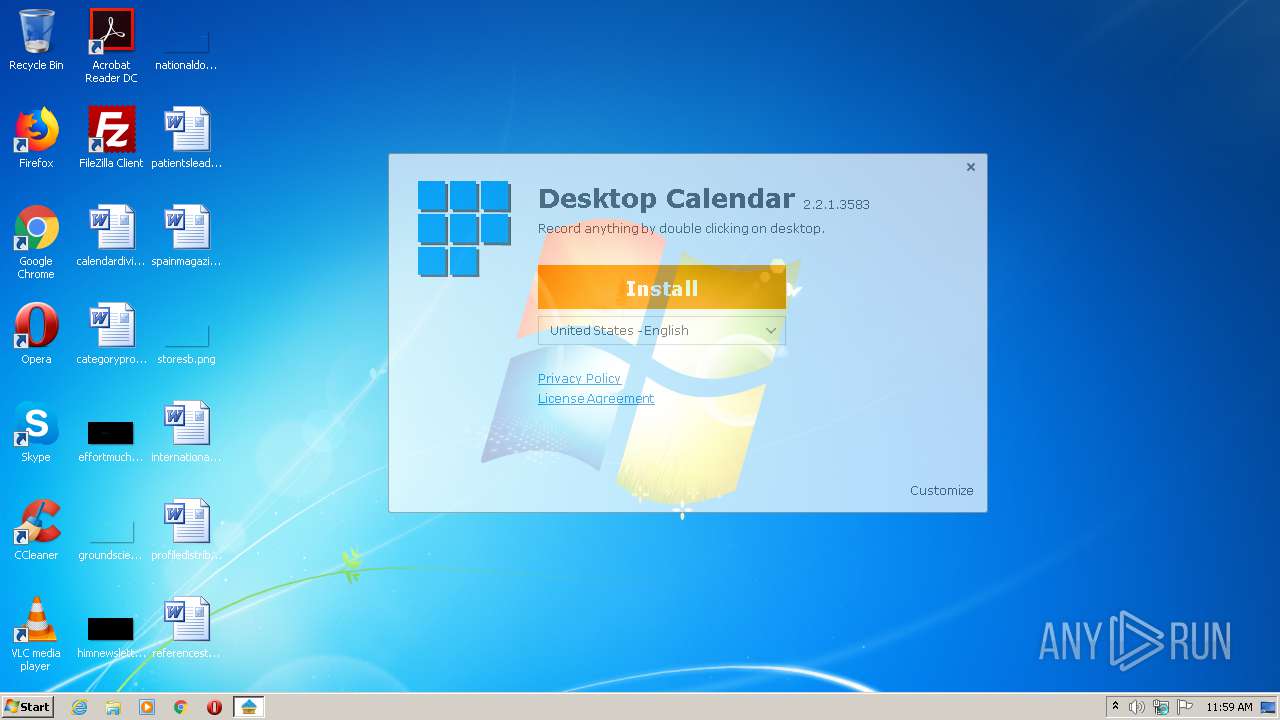Open the volume control tray icon
This screenshot has width=1280, height=720.
pyautogui.click(x=1137, y=707)
